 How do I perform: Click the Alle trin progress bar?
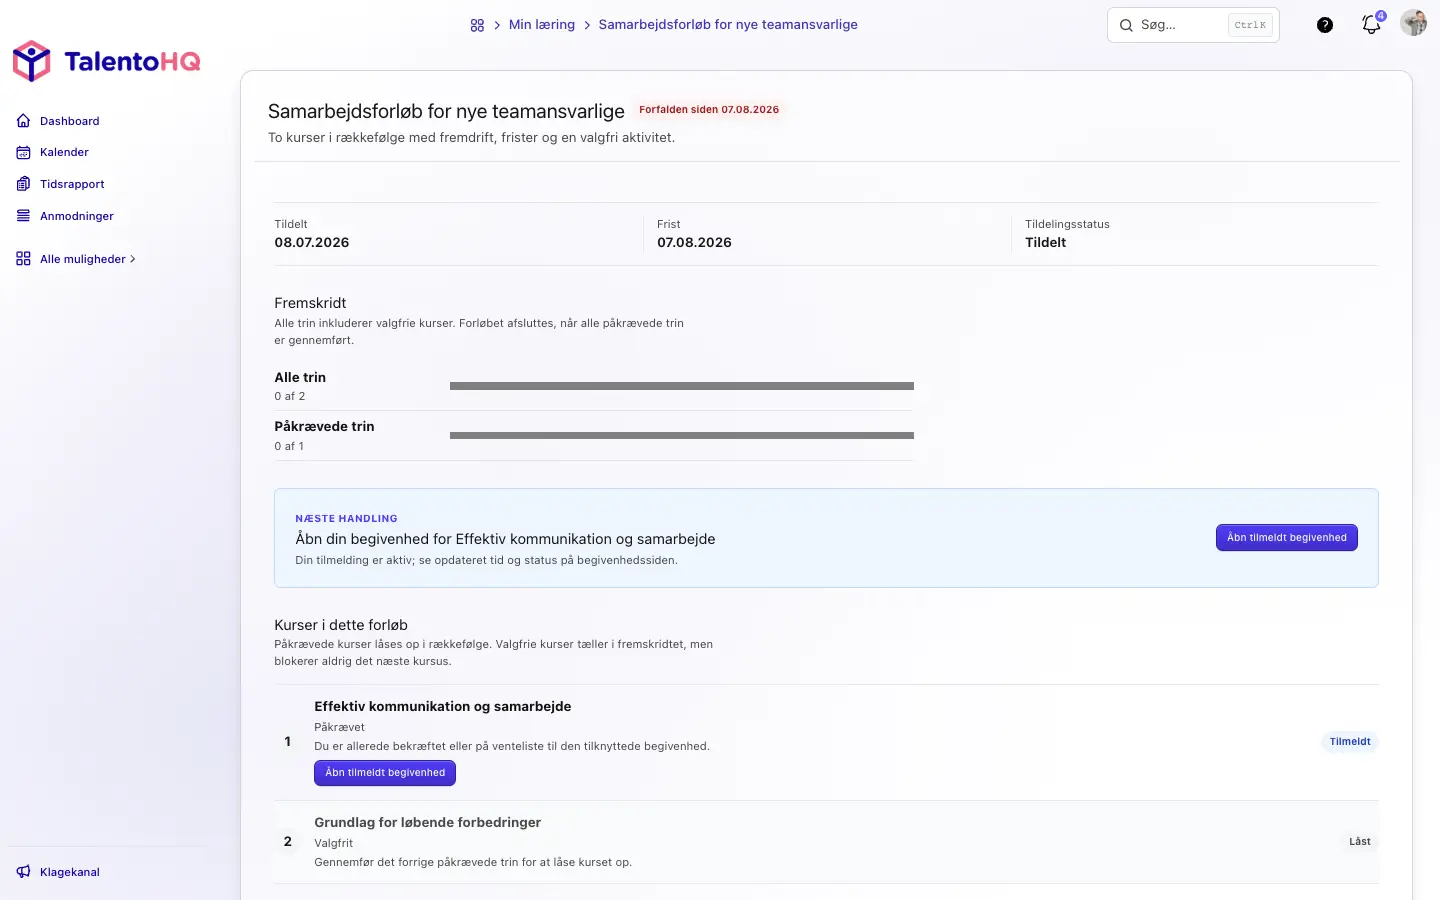[682, 386]
